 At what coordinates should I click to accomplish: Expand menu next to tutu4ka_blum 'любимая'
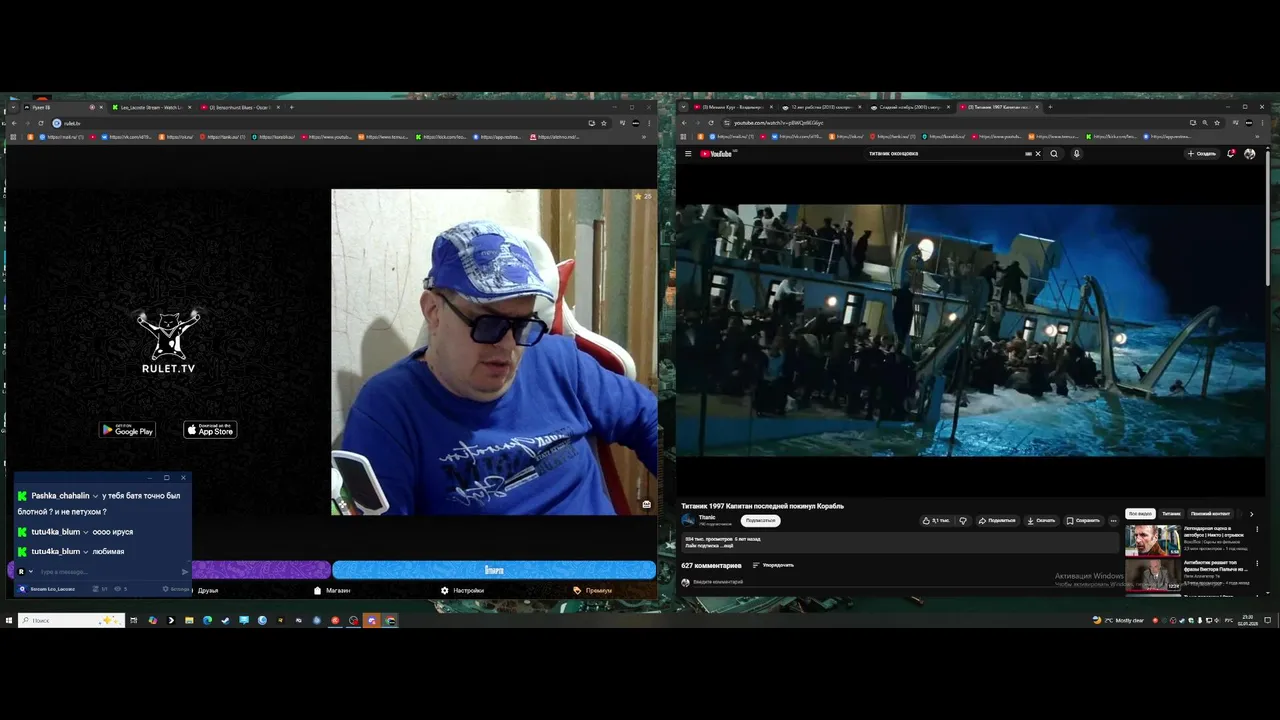click(86, 552)
